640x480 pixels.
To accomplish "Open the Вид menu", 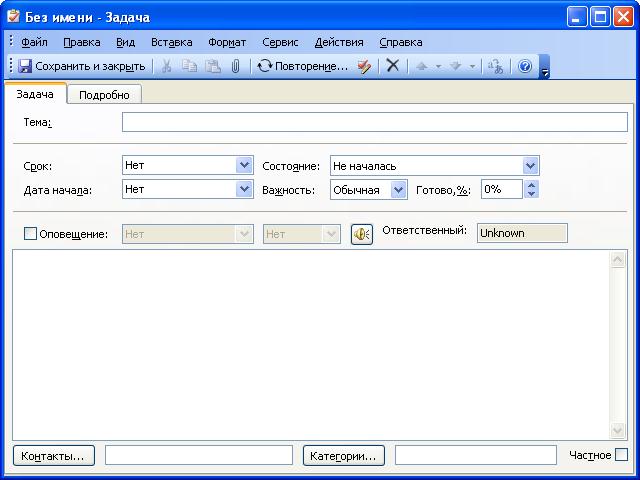I will [125, 42].
